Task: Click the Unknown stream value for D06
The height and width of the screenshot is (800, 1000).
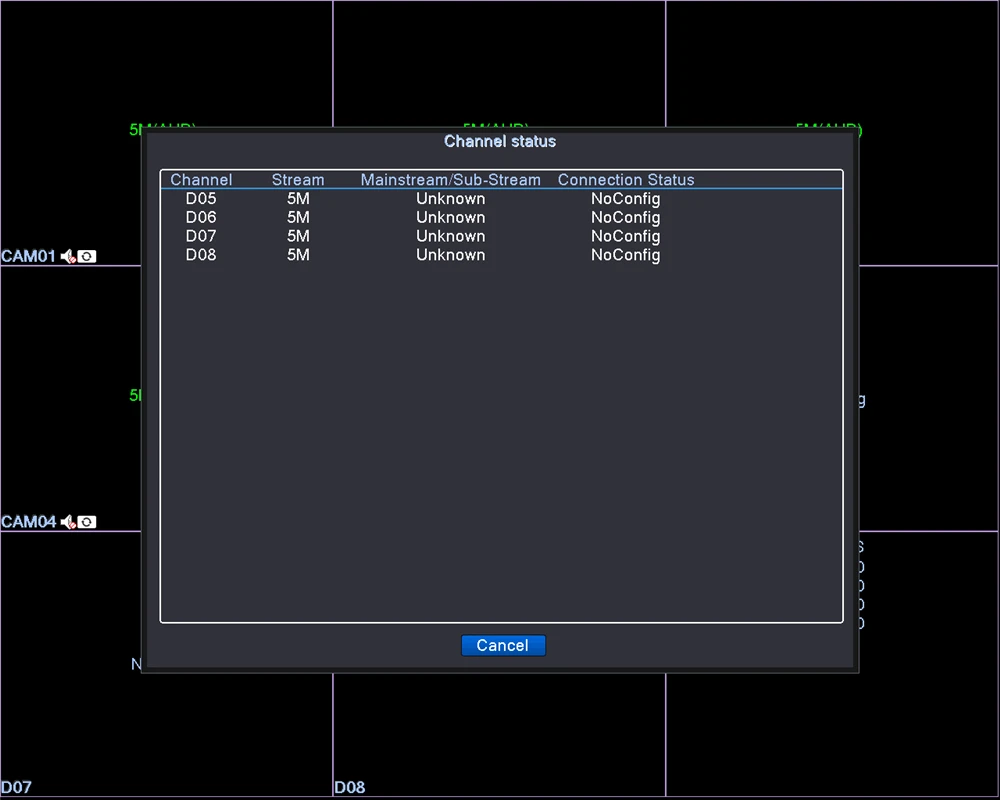Action: [x=450, y=217]
